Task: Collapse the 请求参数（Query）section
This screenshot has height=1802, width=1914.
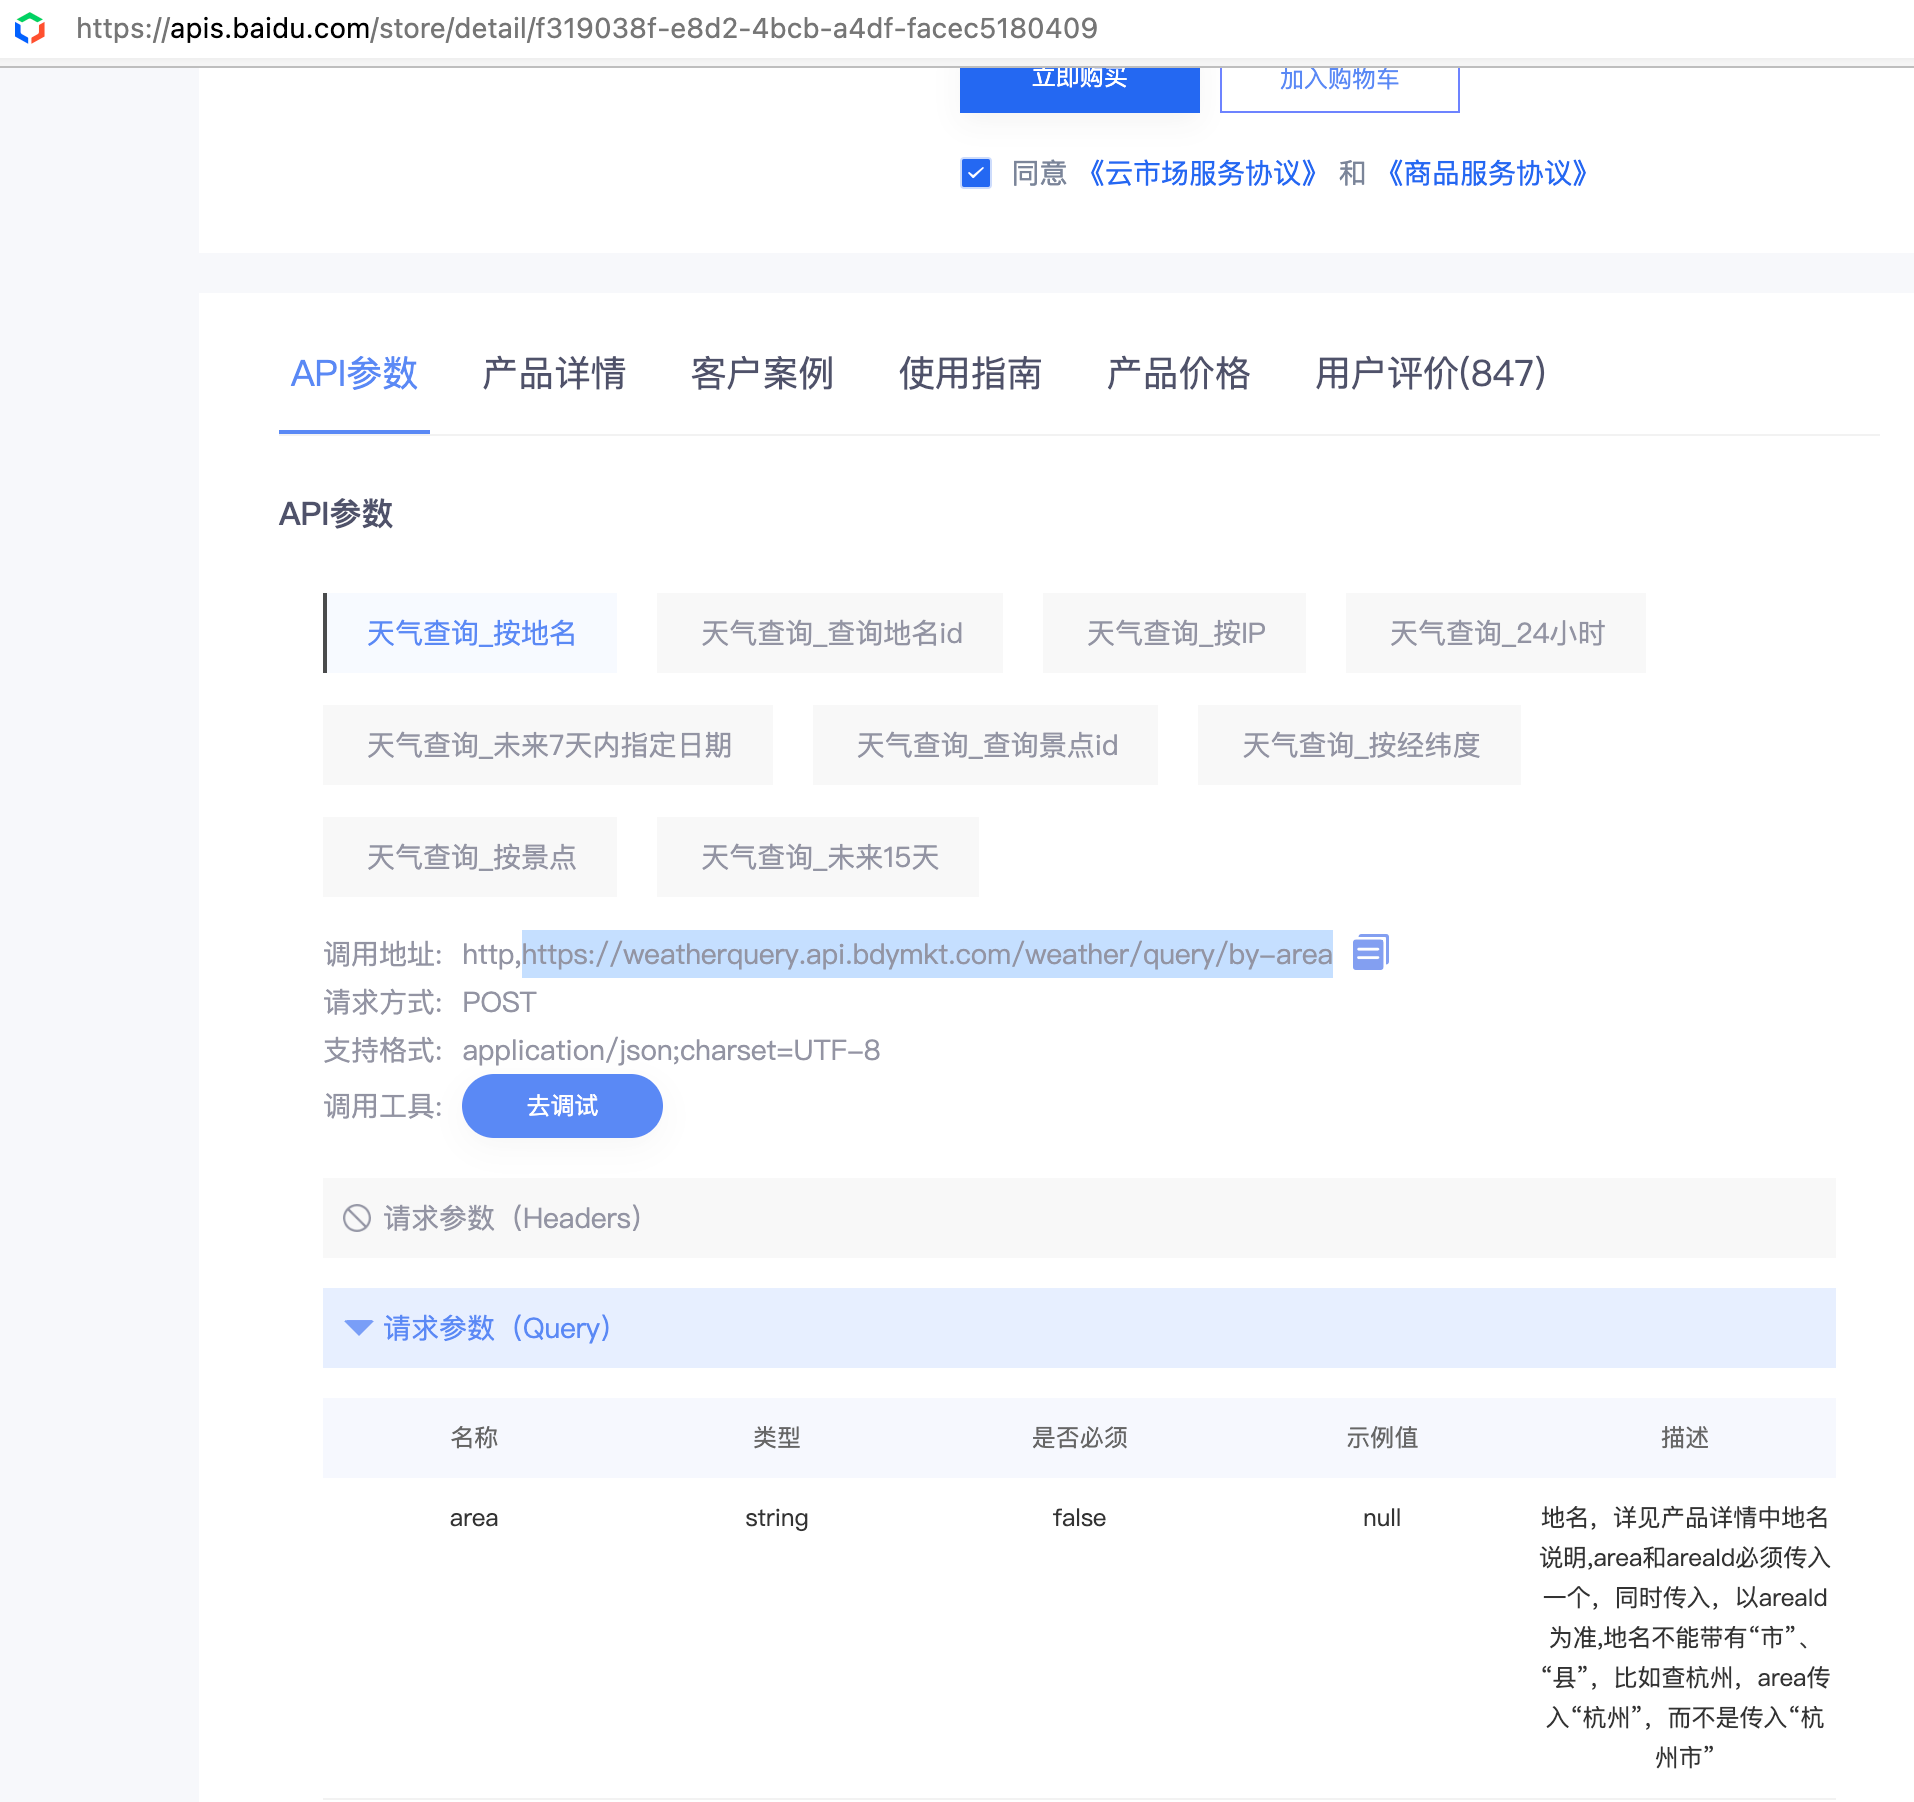Action: pos(359,1328)
